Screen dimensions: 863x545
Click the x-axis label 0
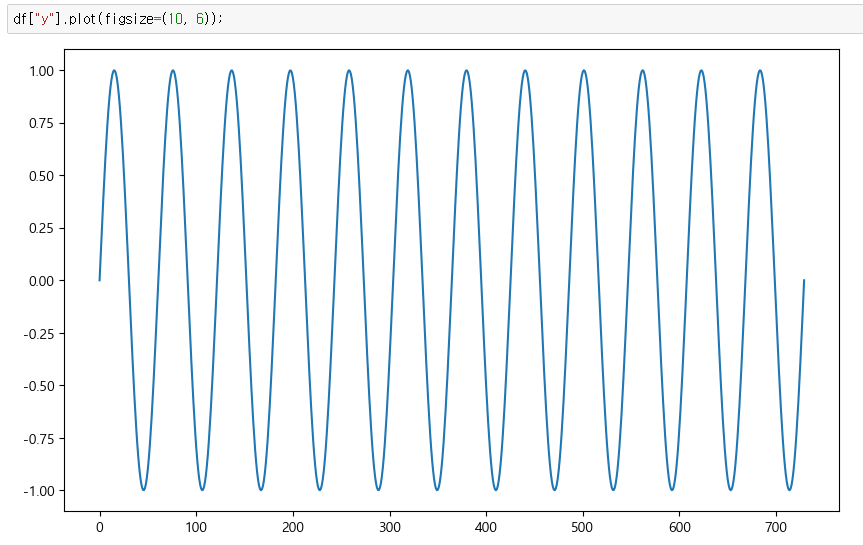(x=100, y=527)
